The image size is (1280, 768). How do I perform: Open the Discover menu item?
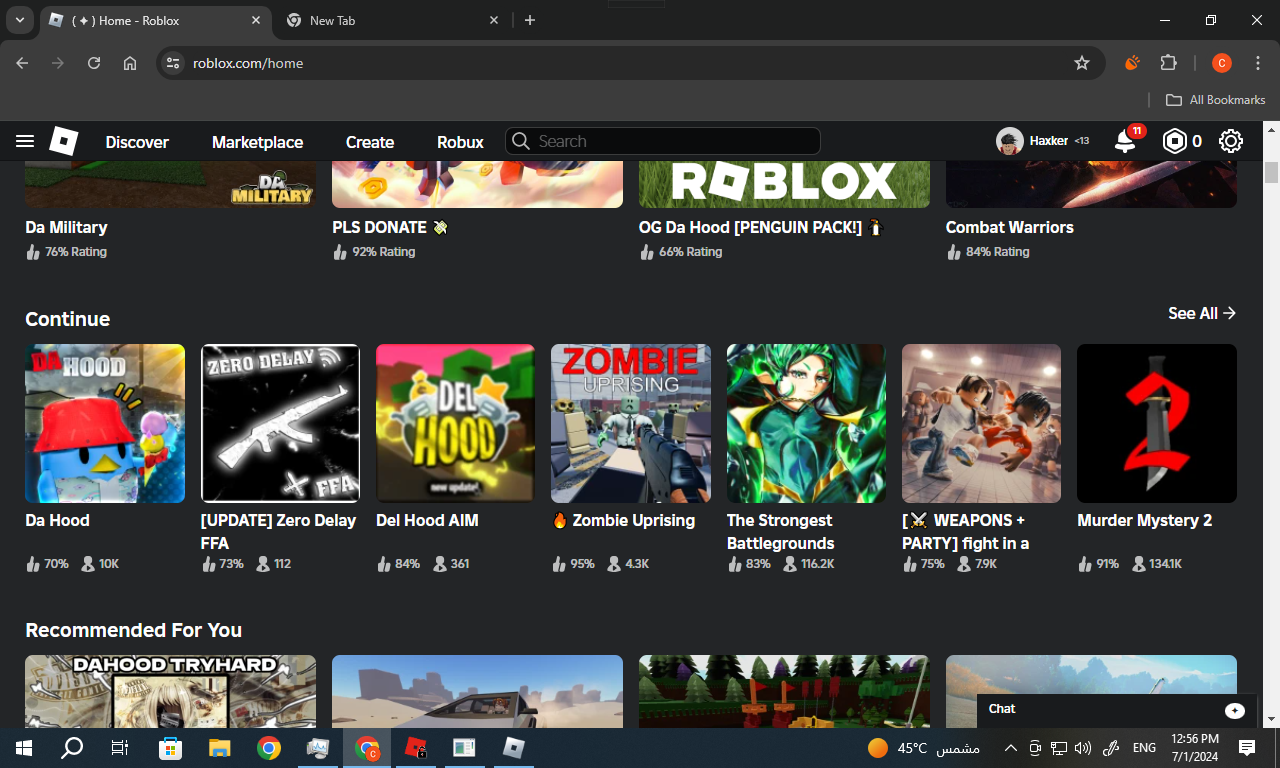point(137,142)
